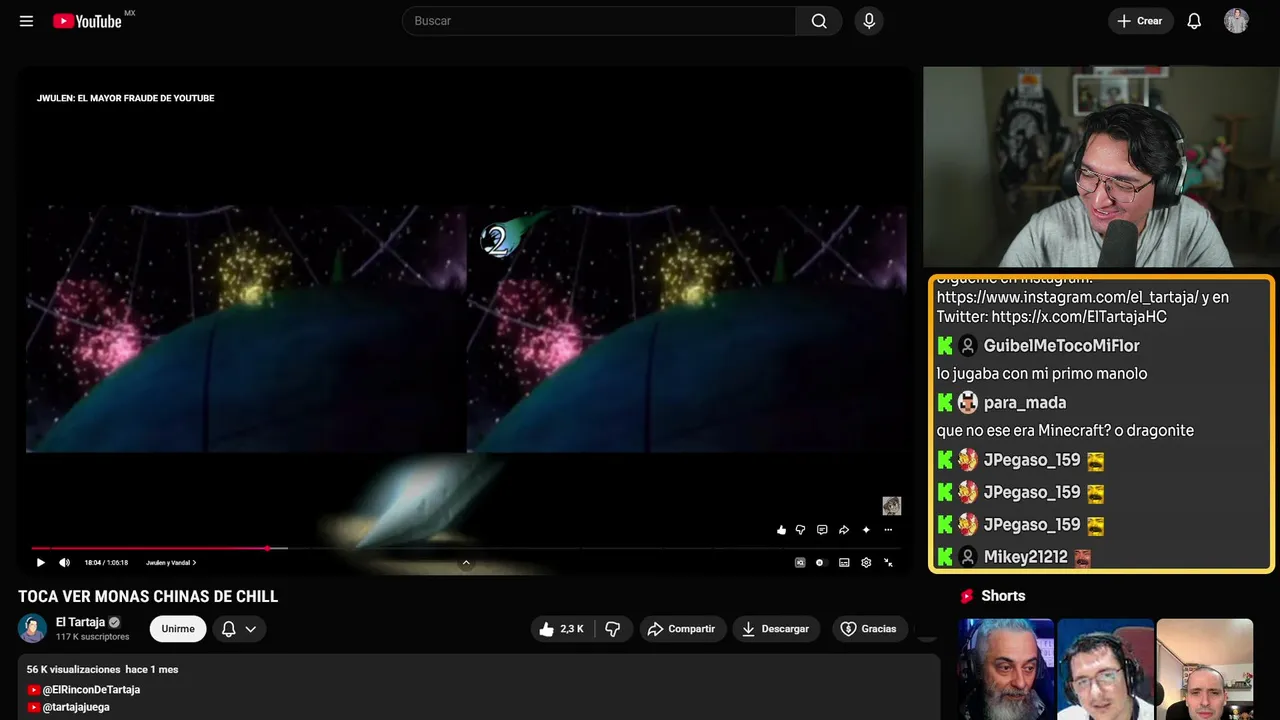The width and height of the screenshot is (1280, 720).
Task: Exit full screen in the player
Action: 889,563
